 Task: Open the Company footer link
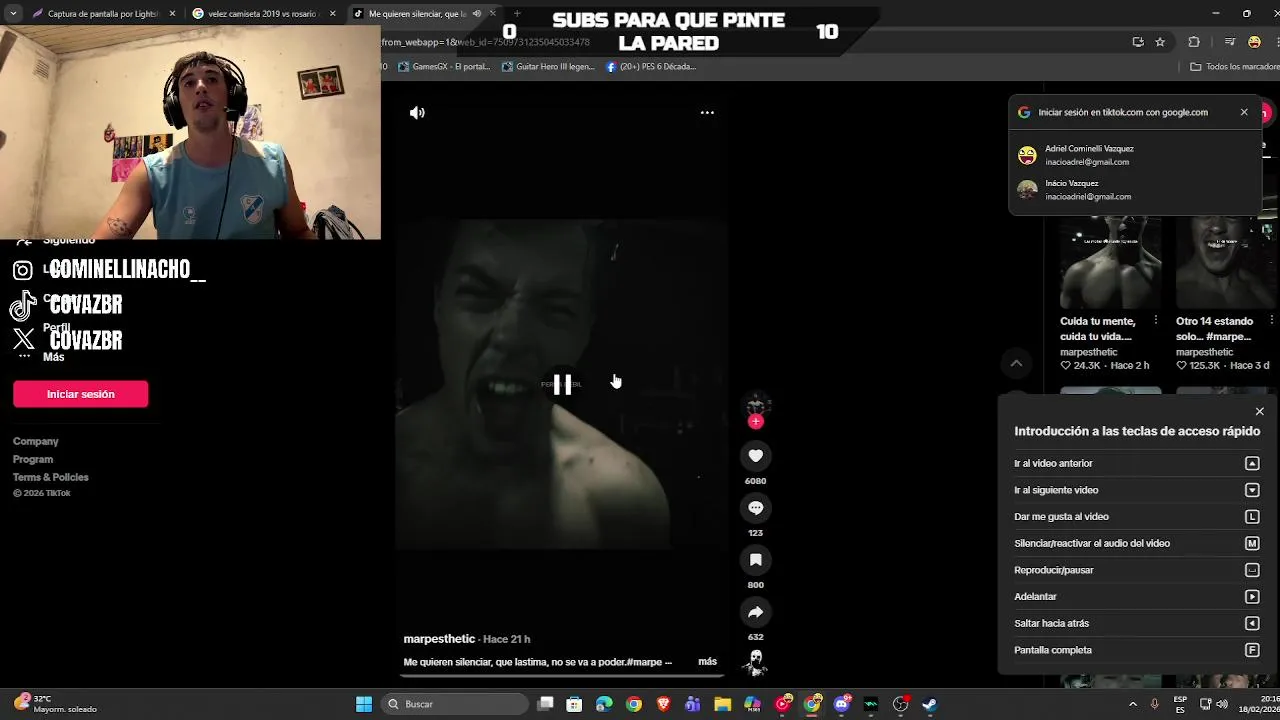[36, 441]
